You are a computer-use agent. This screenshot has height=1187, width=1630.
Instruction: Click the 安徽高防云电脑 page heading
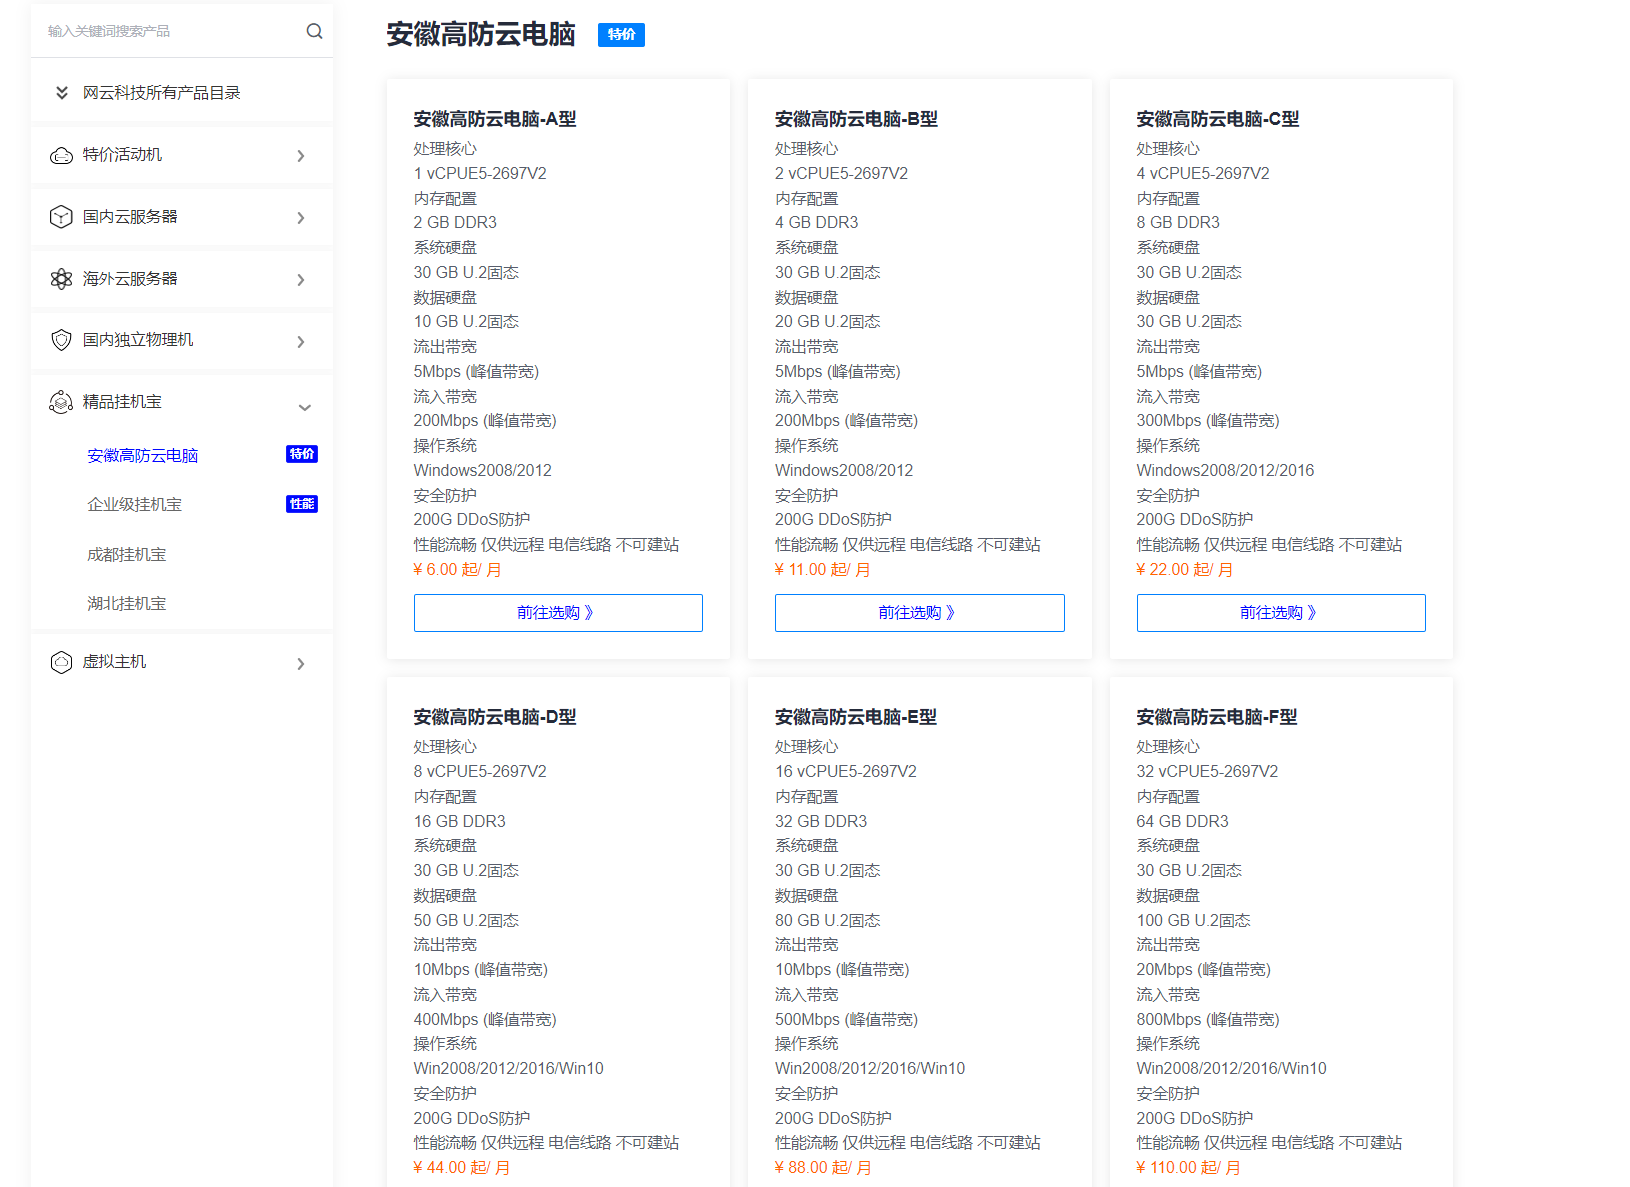[x=481, y=35]
